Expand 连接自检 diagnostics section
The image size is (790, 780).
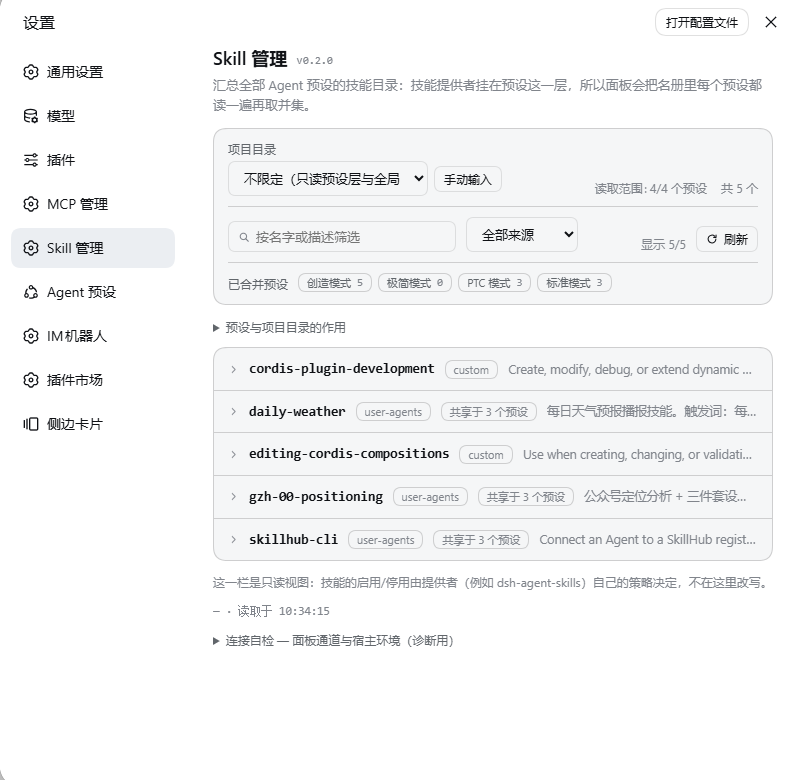click(334, 641)
